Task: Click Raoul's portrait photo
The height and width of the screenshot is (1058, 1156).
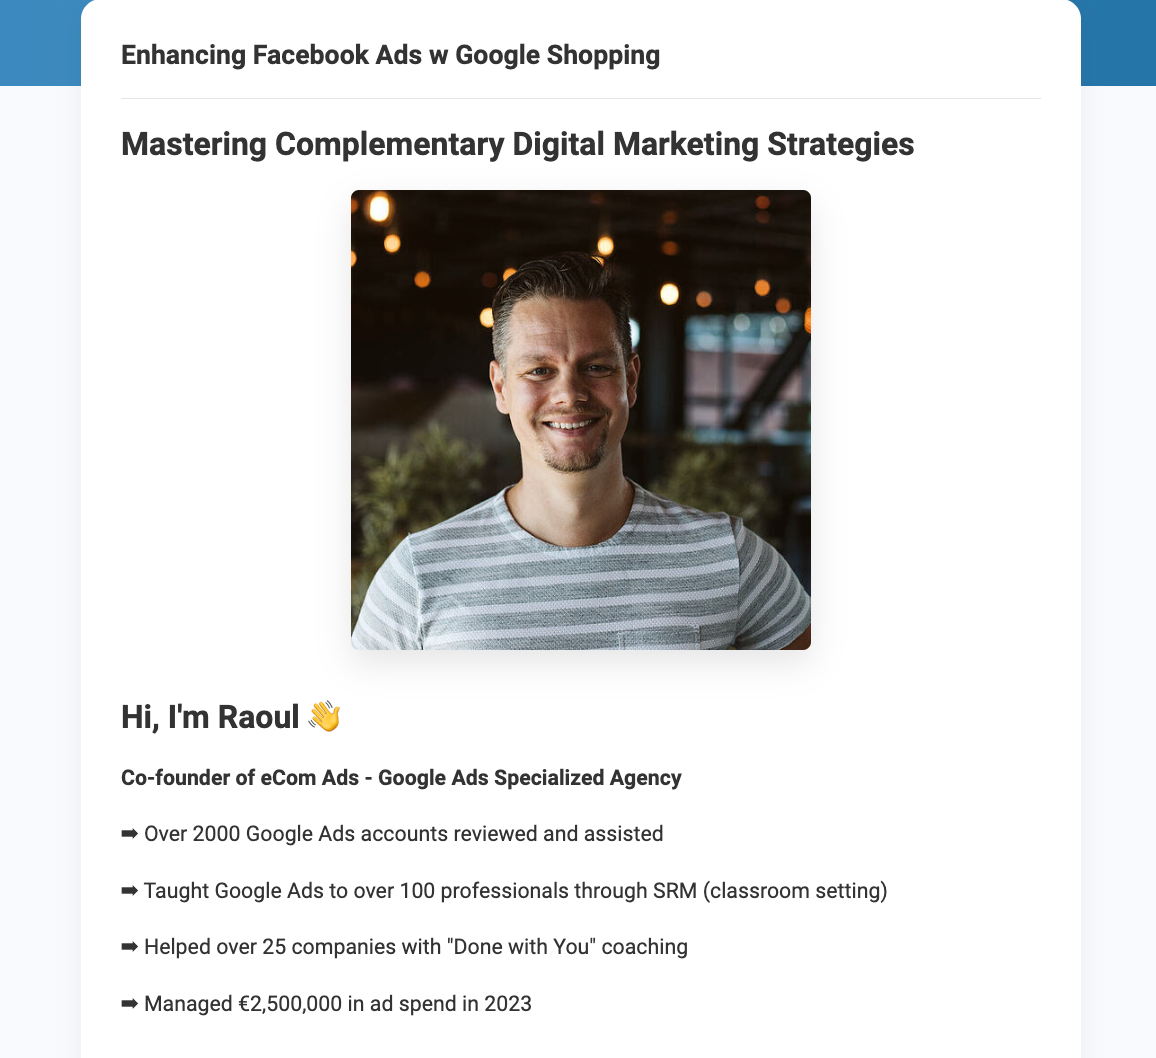Action: click(x=580, y=420)
